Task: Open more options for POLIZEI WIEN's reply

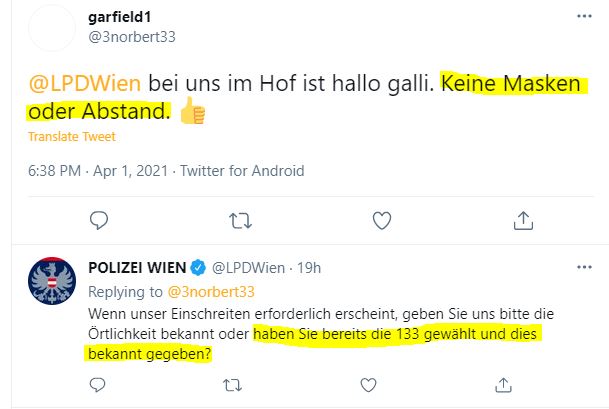Action: pos(584,267)
